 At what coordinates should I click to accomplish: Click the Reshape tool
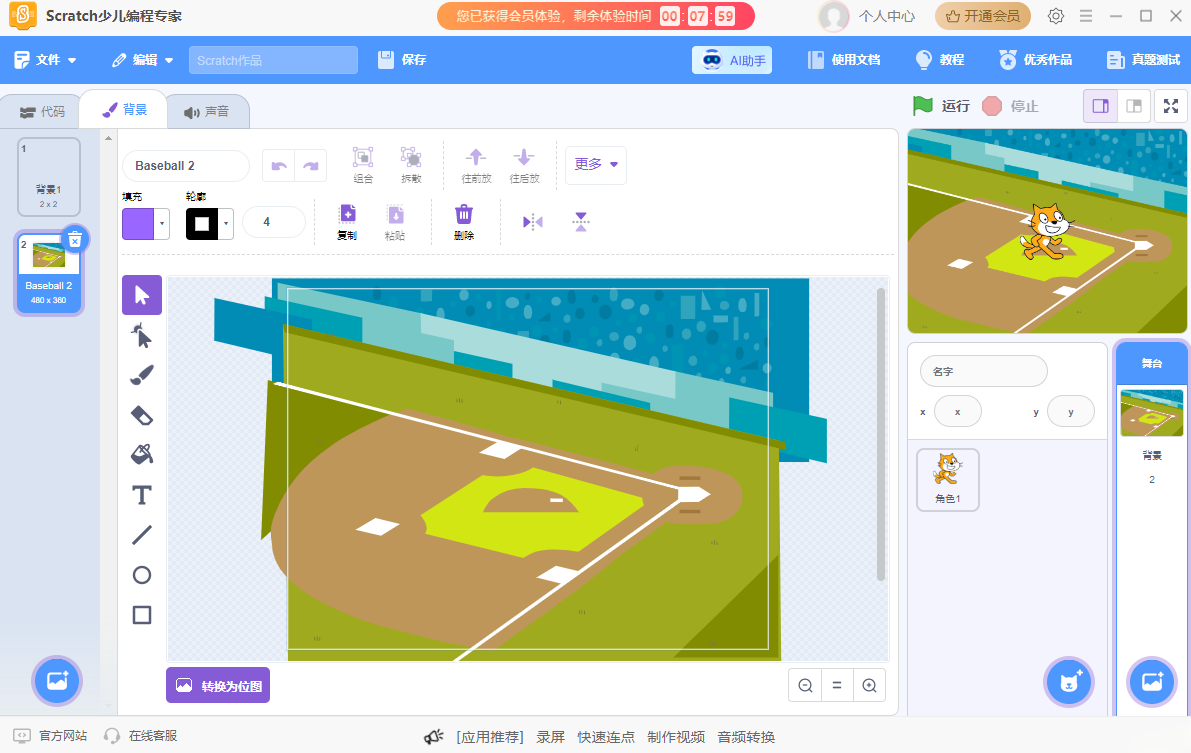[142, 336]
